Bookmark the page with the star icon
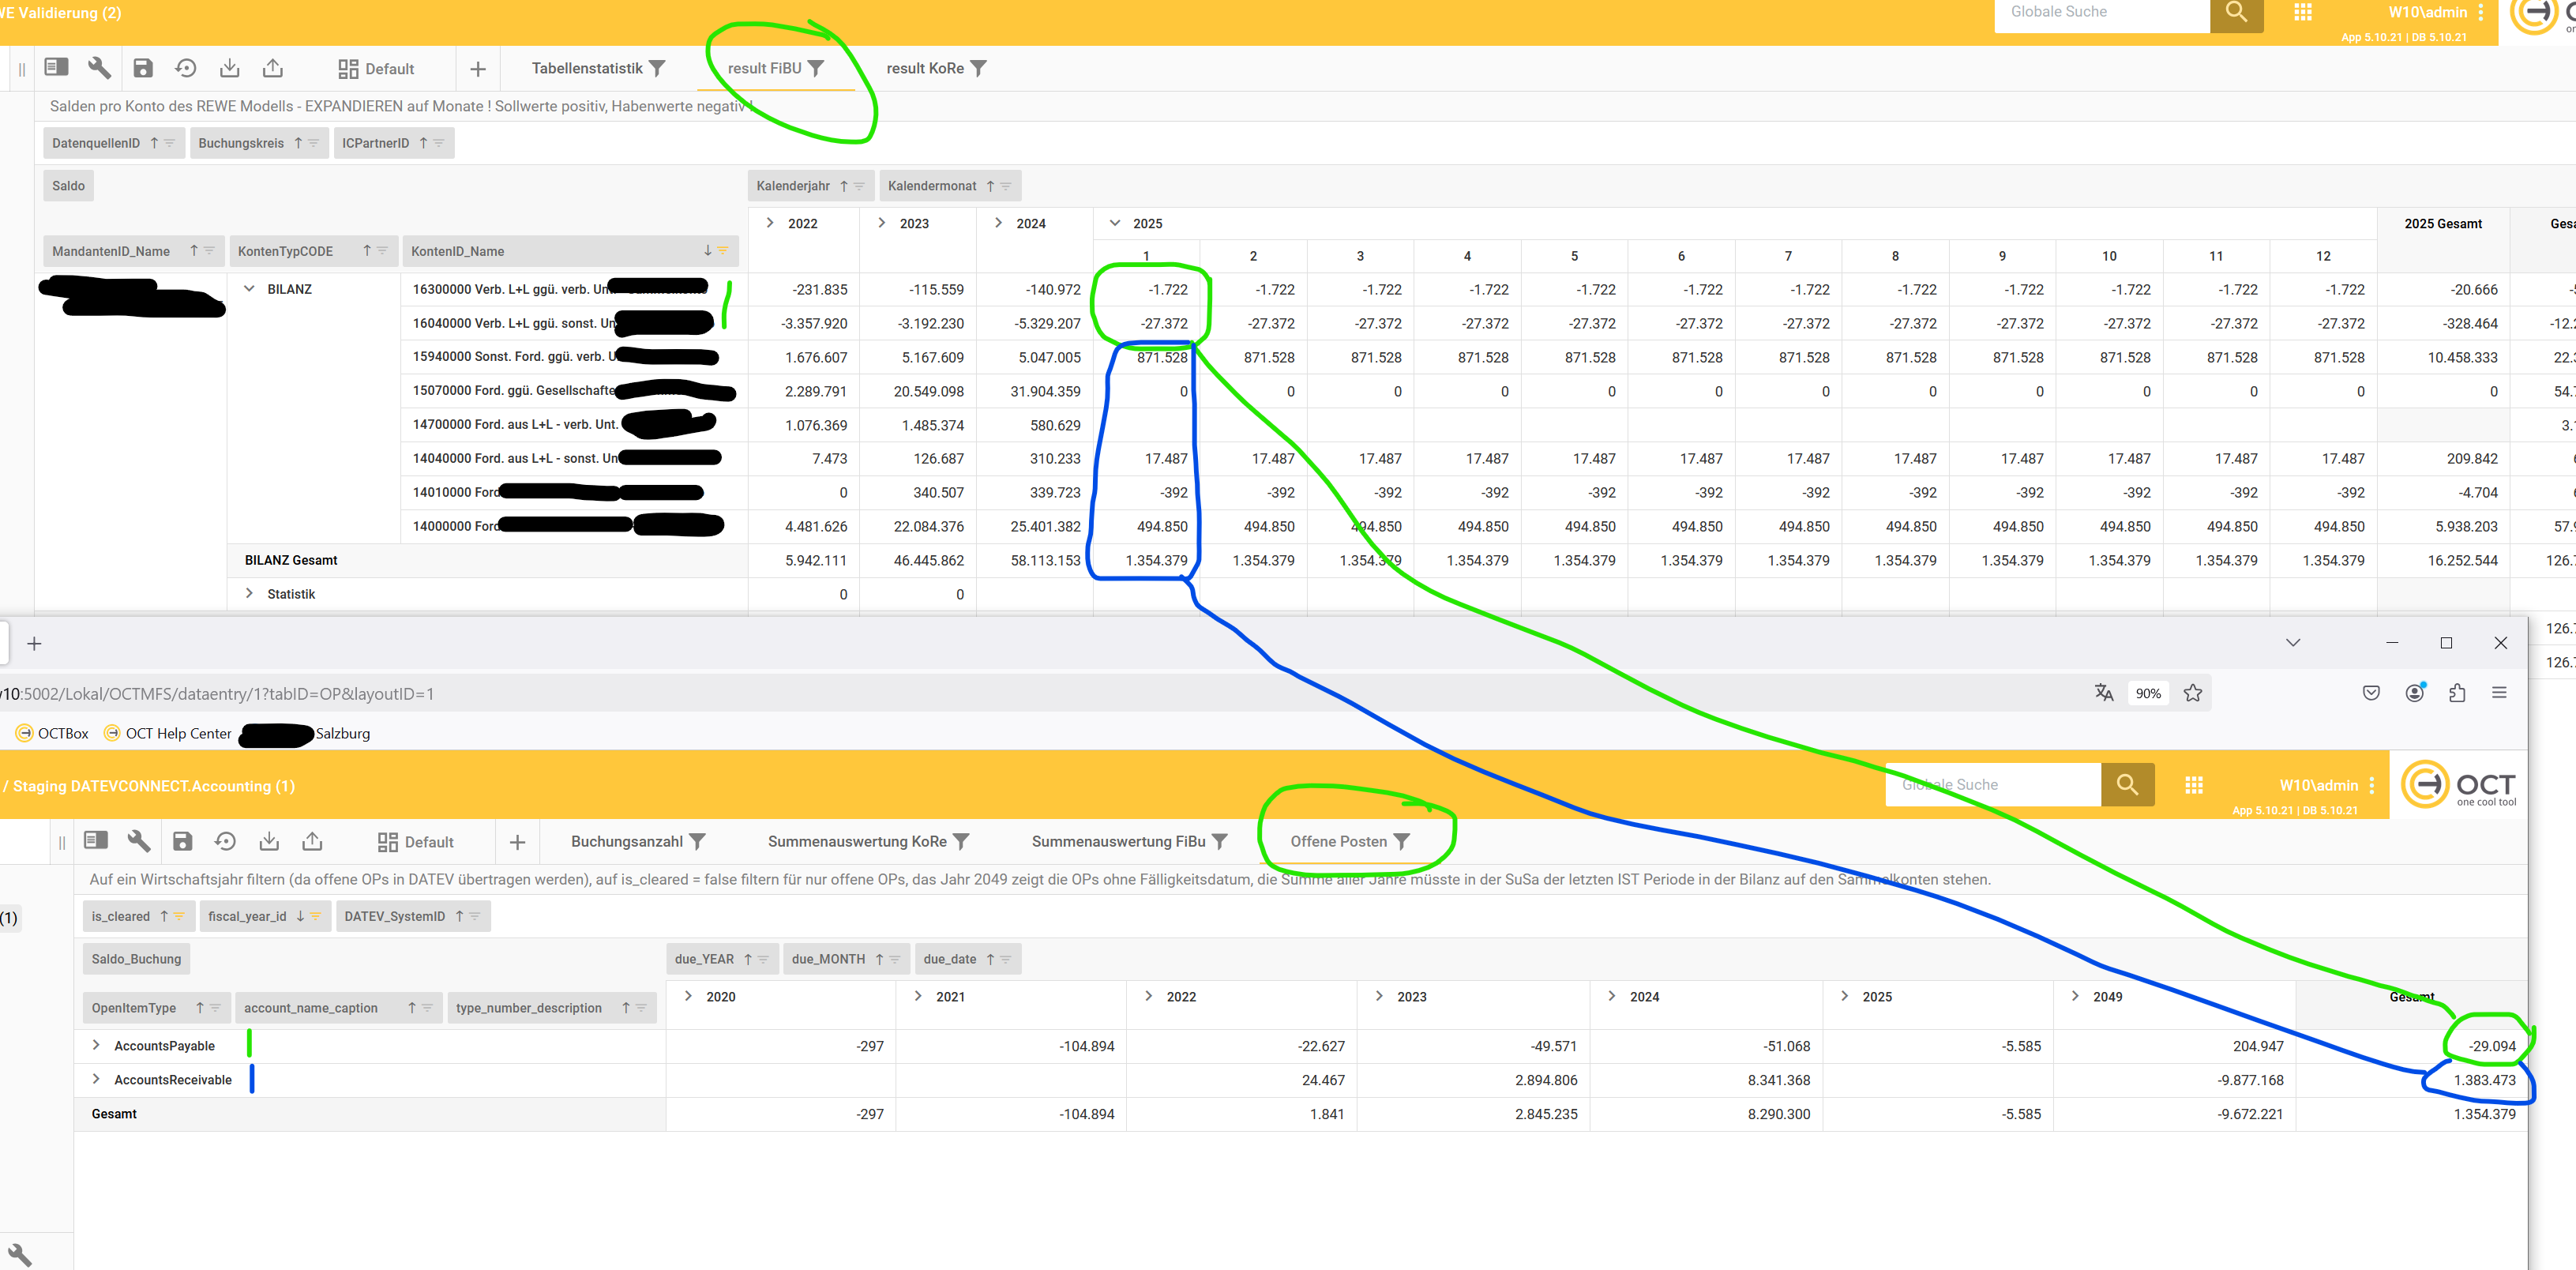 pos(2193,693)
